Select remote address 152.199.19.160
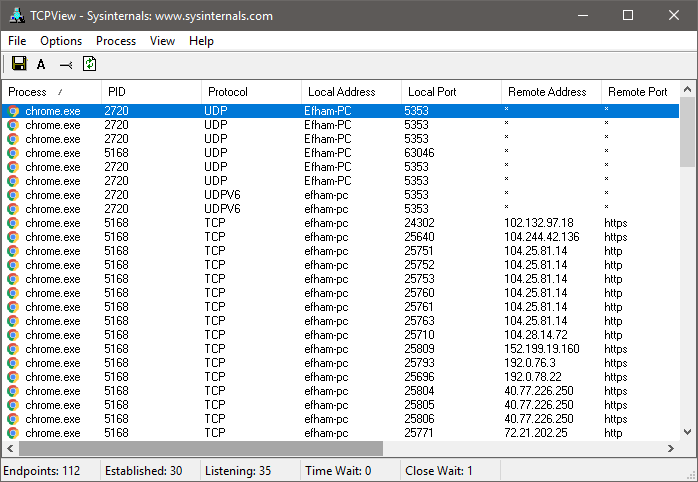 point(542,349)
